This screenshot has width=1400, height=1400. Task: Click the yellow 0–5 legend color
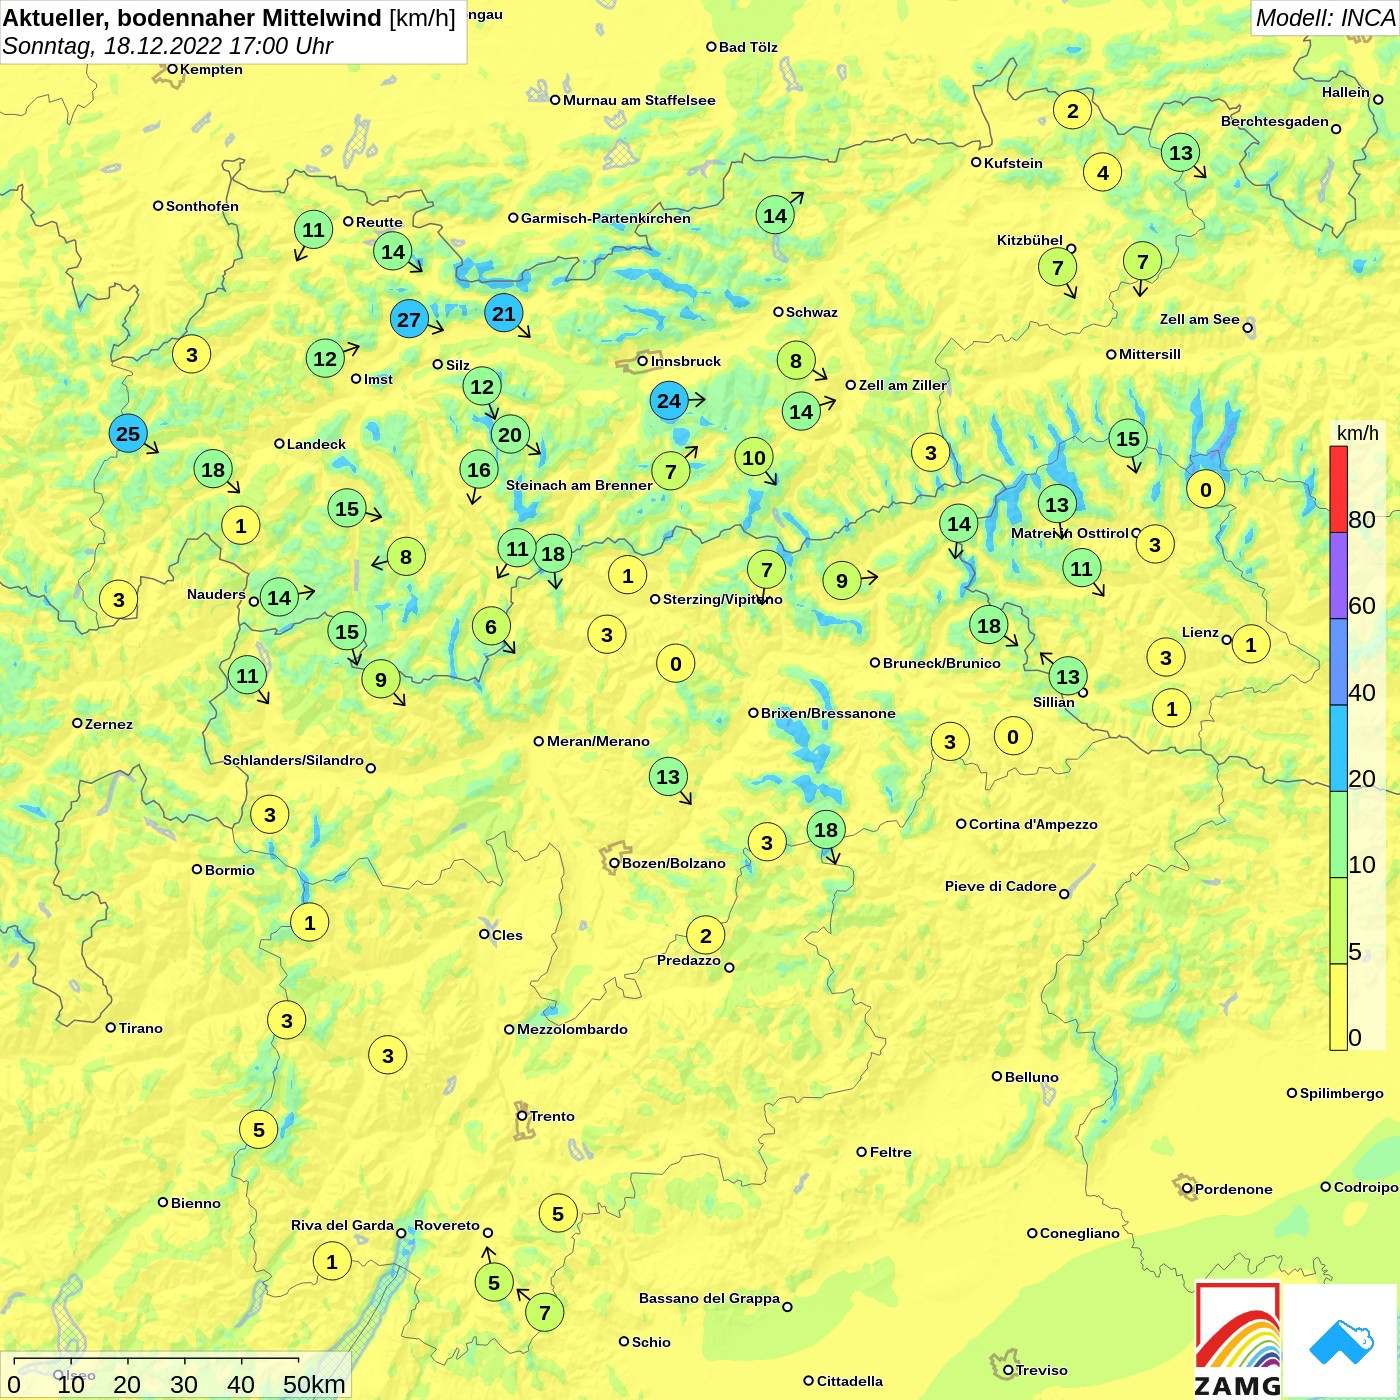[x=1338, y=1007]
